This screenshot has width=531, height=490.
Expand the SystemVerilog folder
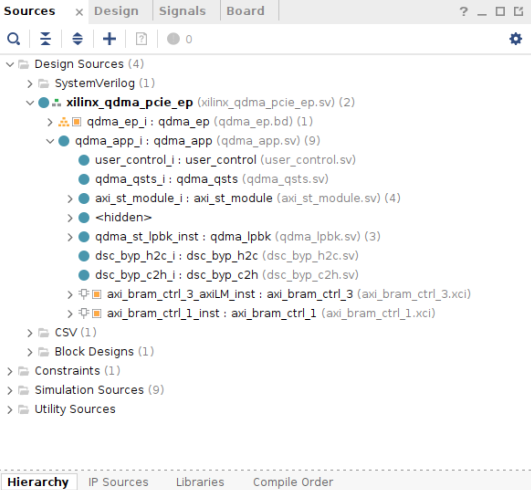point(30,83)
